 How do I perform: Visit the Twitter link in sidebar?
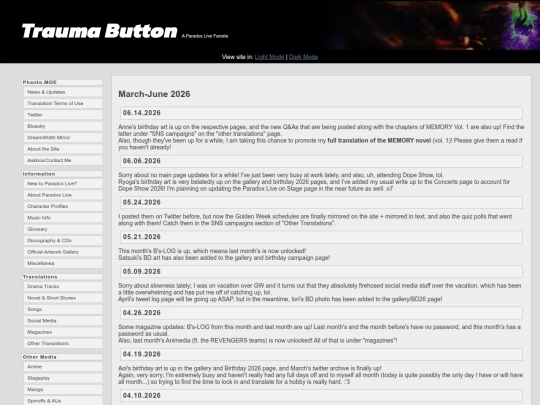[x=63, y=115]
